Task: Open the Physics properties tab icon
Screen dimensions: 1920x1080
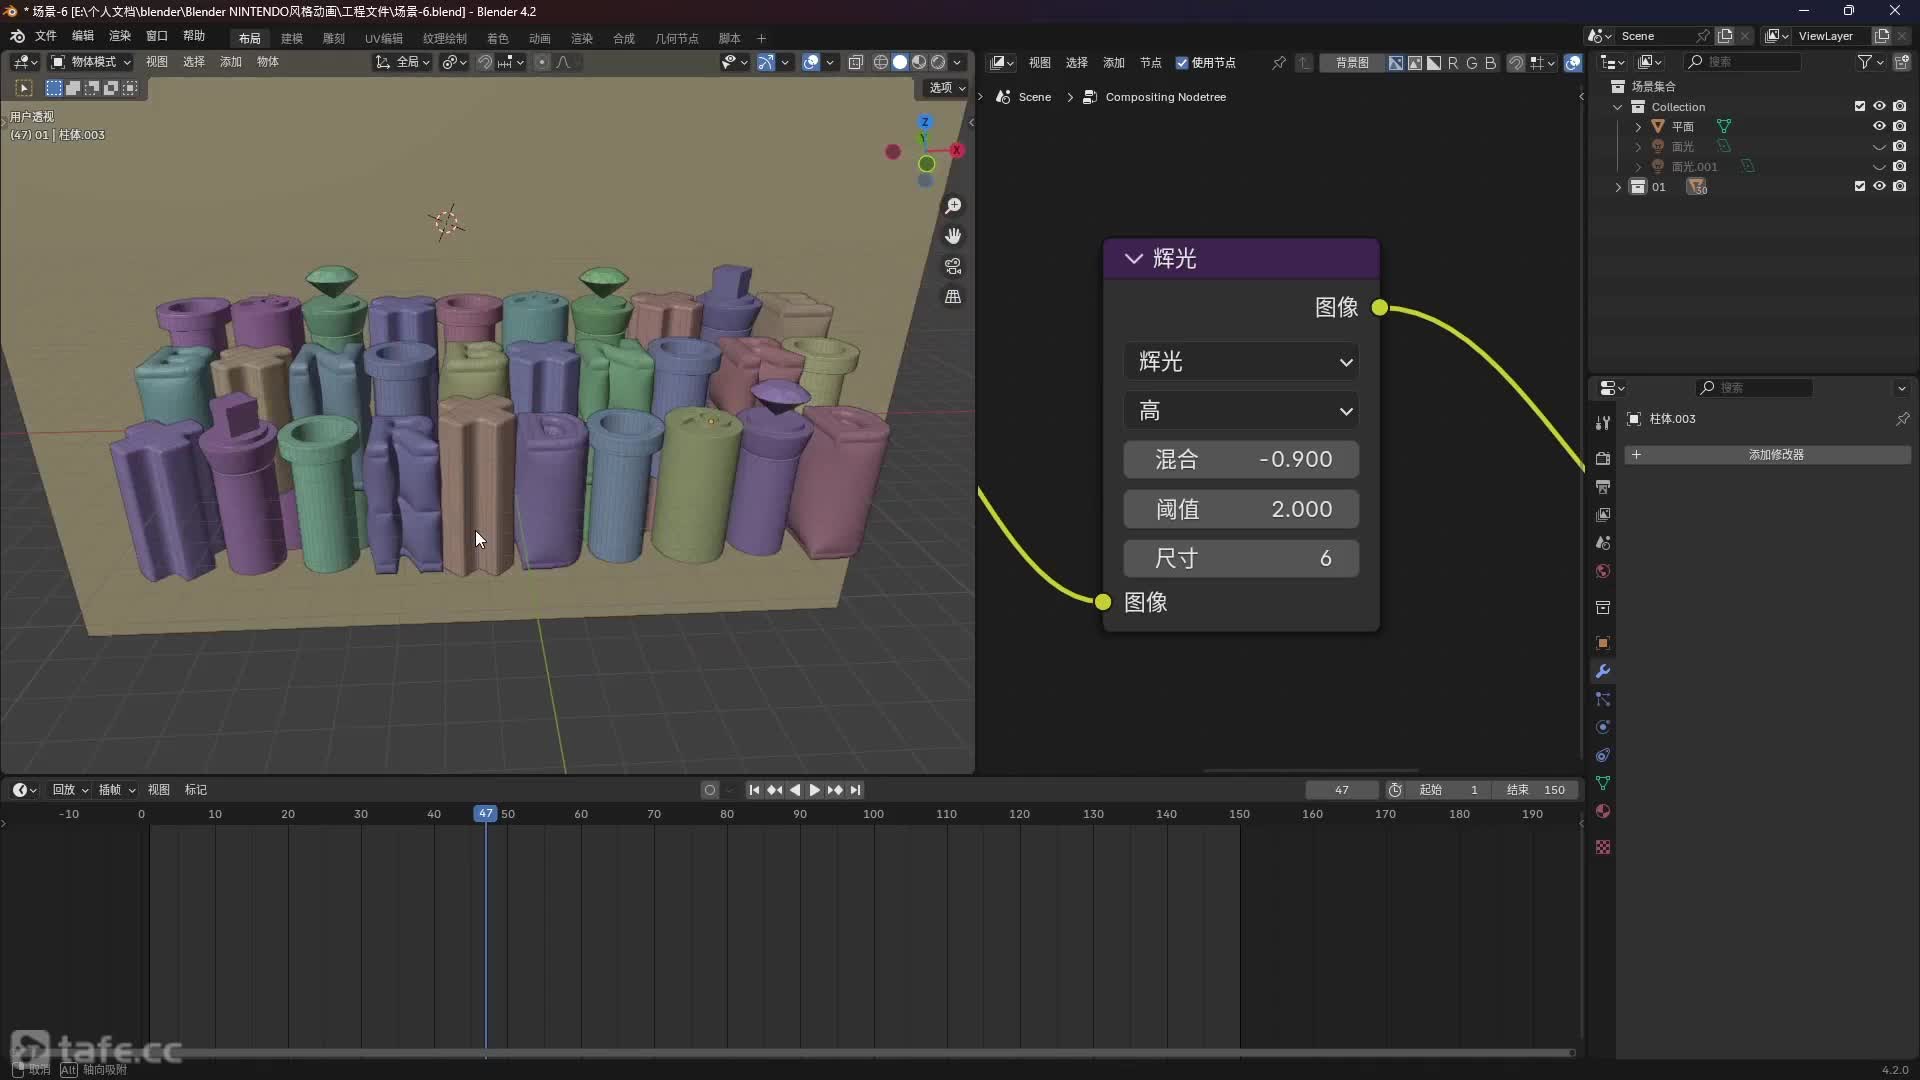Action: 1603,728
